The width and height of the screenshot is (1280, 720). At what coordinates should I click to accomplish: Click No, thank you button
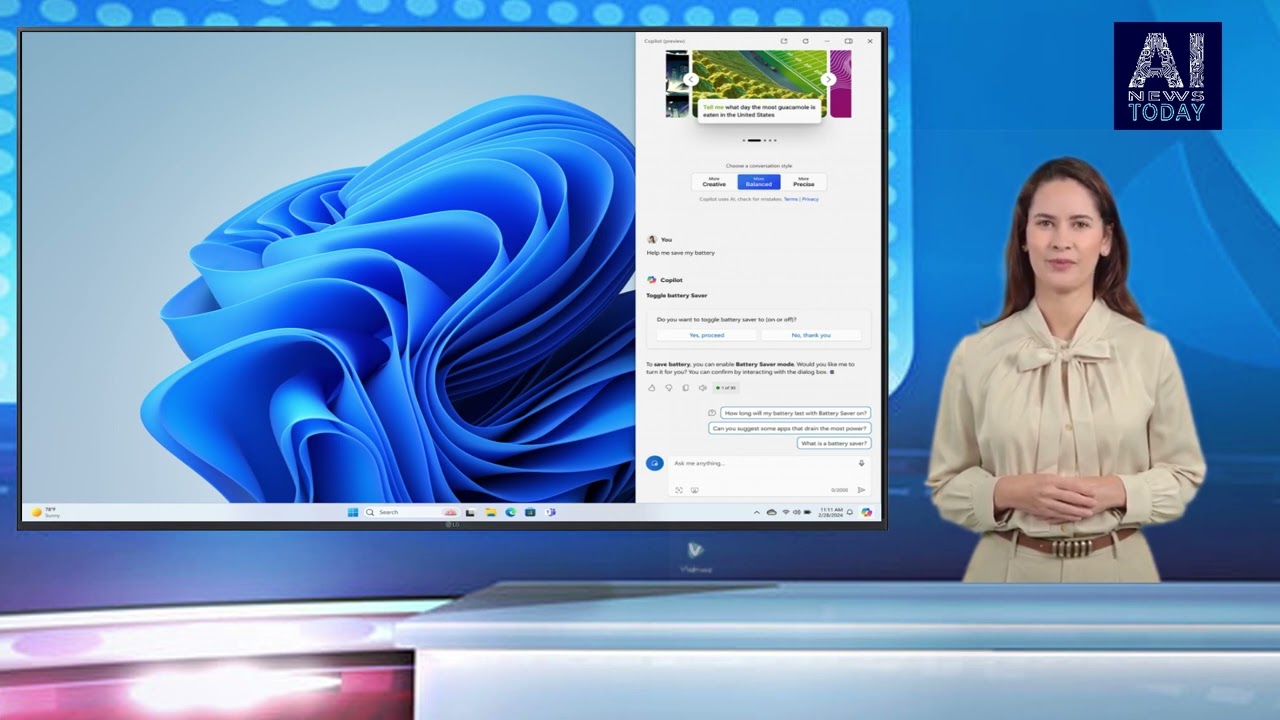coord(811,335)
